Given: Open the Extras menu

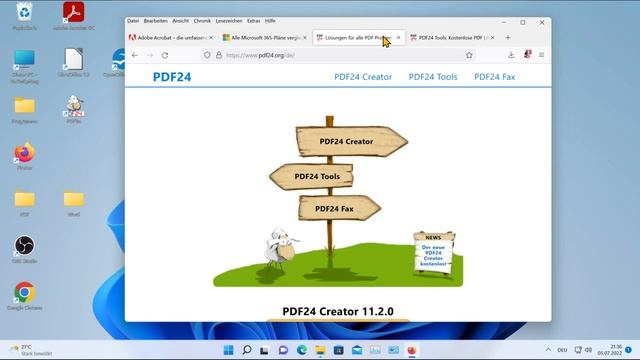Looking at the screenshot, I should pos(253,21).
